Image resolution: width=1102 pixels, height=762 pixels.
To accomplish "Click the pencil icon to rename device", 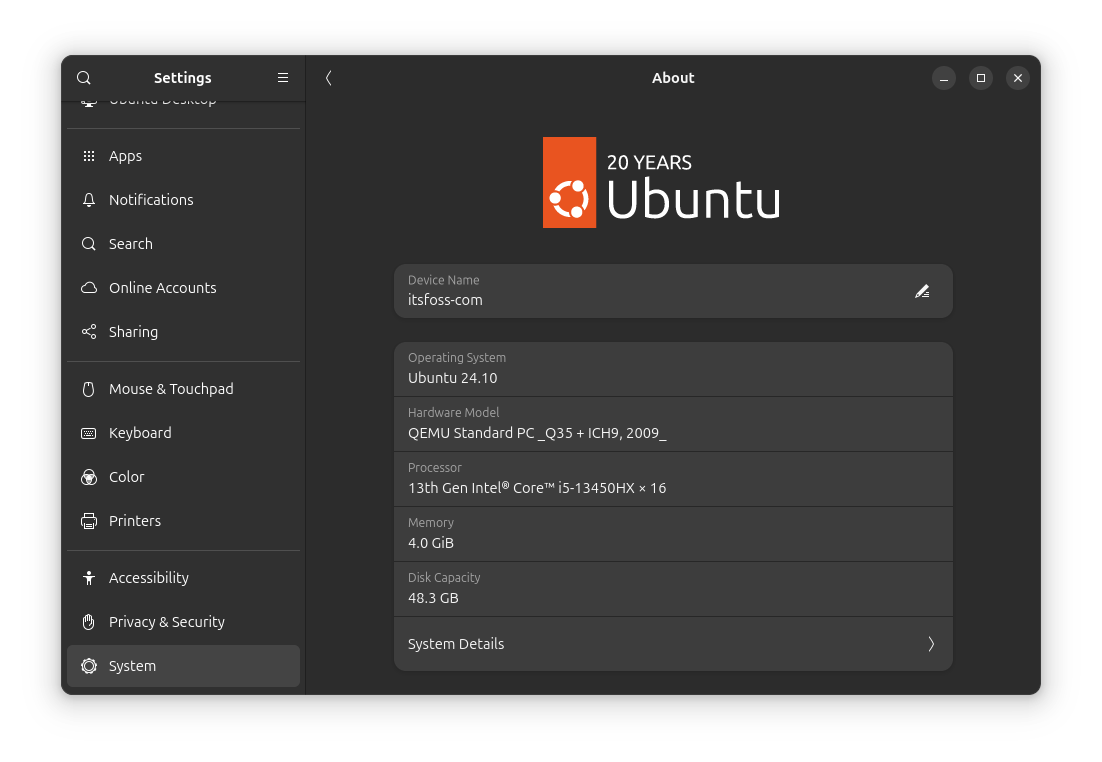I will click(922, 291).
